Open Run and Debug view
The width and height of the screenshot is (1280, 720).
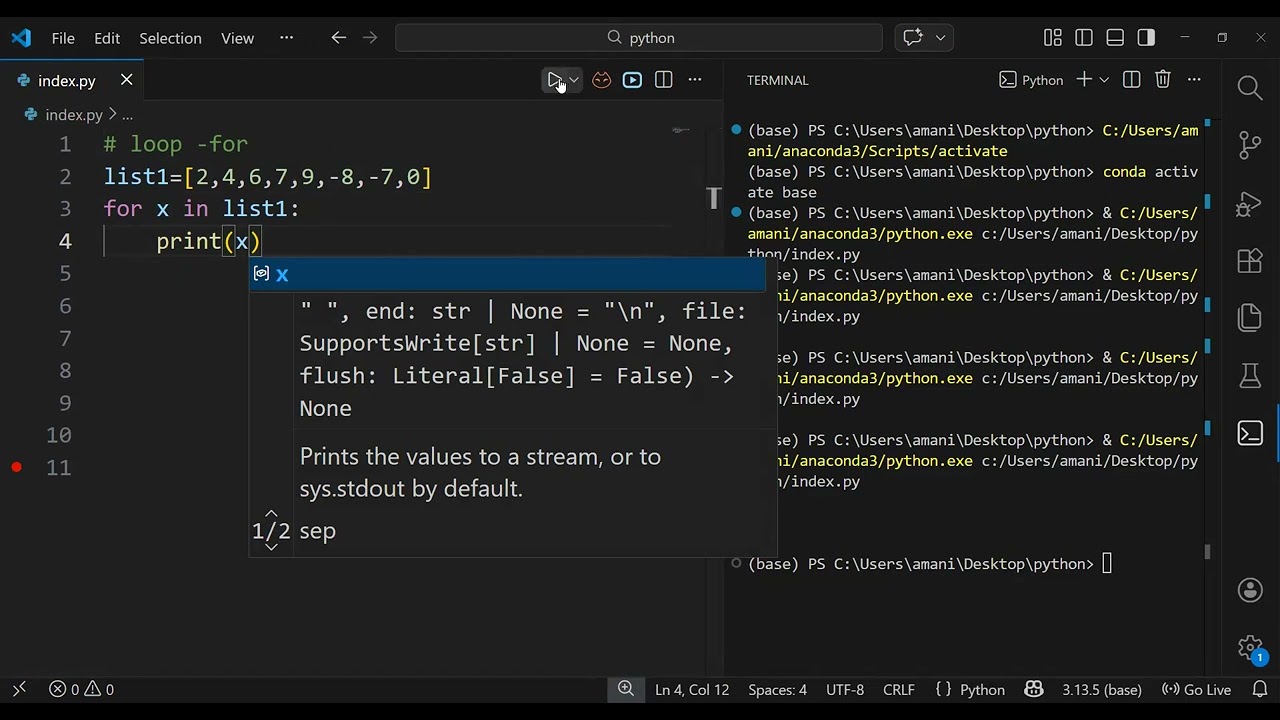click(1250, 203)
